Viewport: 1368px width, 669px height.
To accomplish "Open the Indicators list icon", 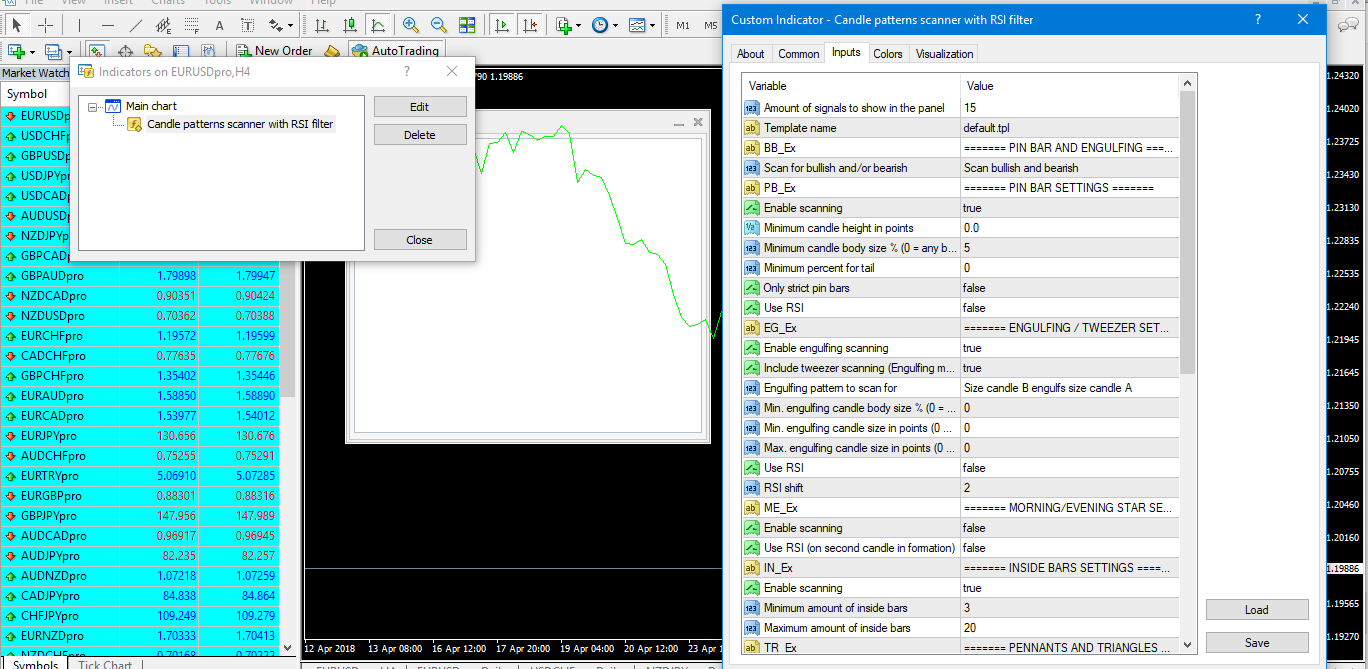I will pos(564,25).
